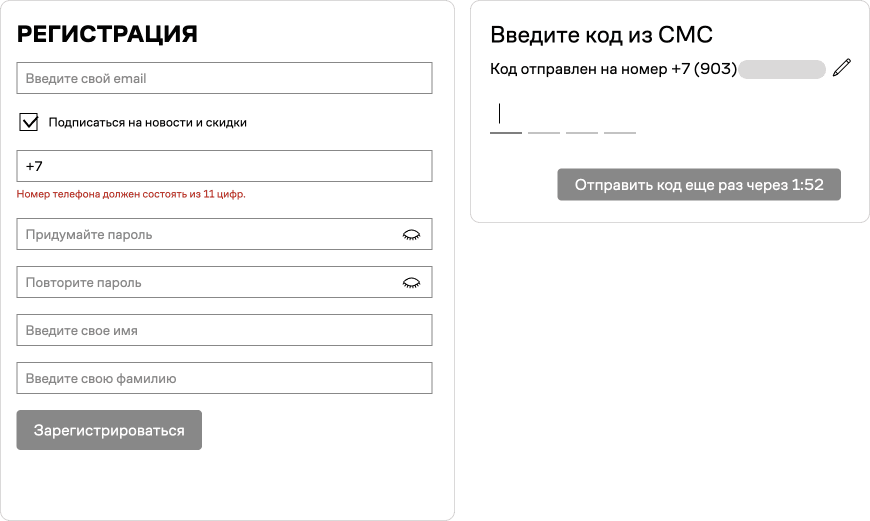Click 'Отправить код еще раз' button
The width and height of the screenshot is (870, 521).
(x=699, y=185)
